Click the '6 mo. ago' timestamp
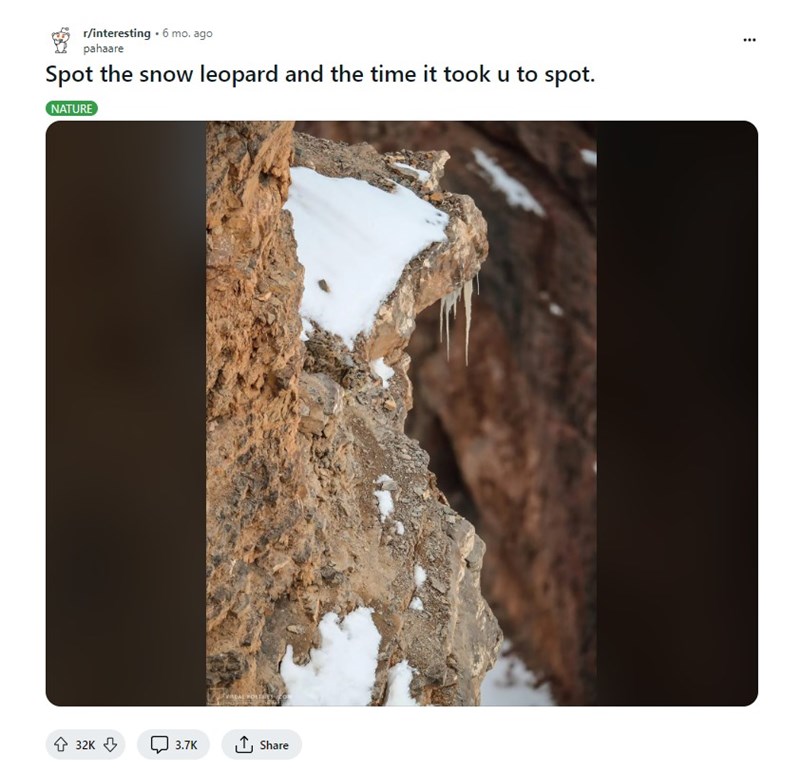Image resolution: width=800 pixels, height=772 pixels. coord(187,33)
